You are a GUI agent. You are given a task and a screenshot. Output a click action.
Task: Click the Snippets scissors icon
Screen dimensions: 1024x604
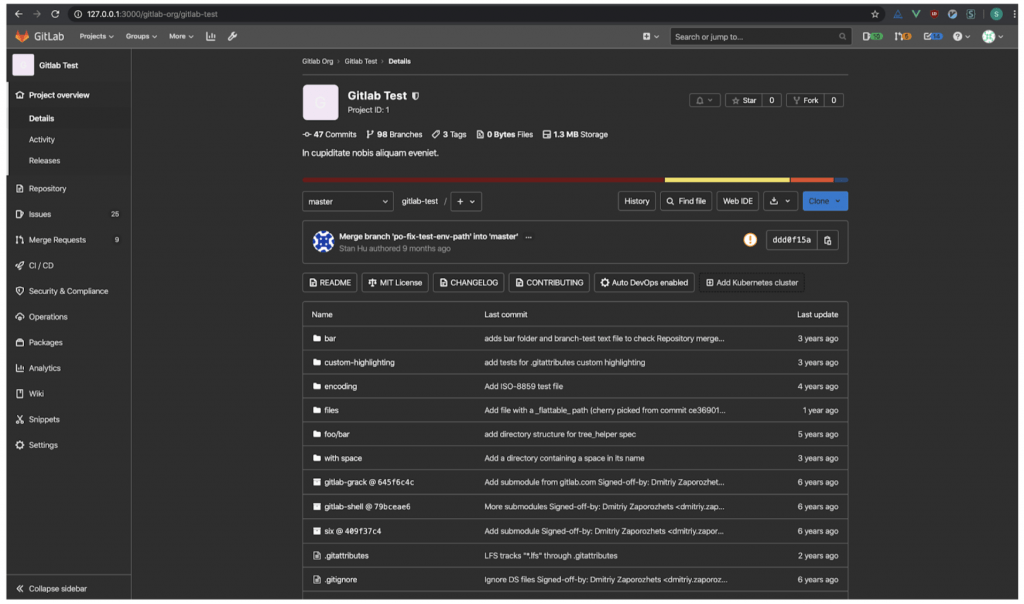tap(20, 419)
